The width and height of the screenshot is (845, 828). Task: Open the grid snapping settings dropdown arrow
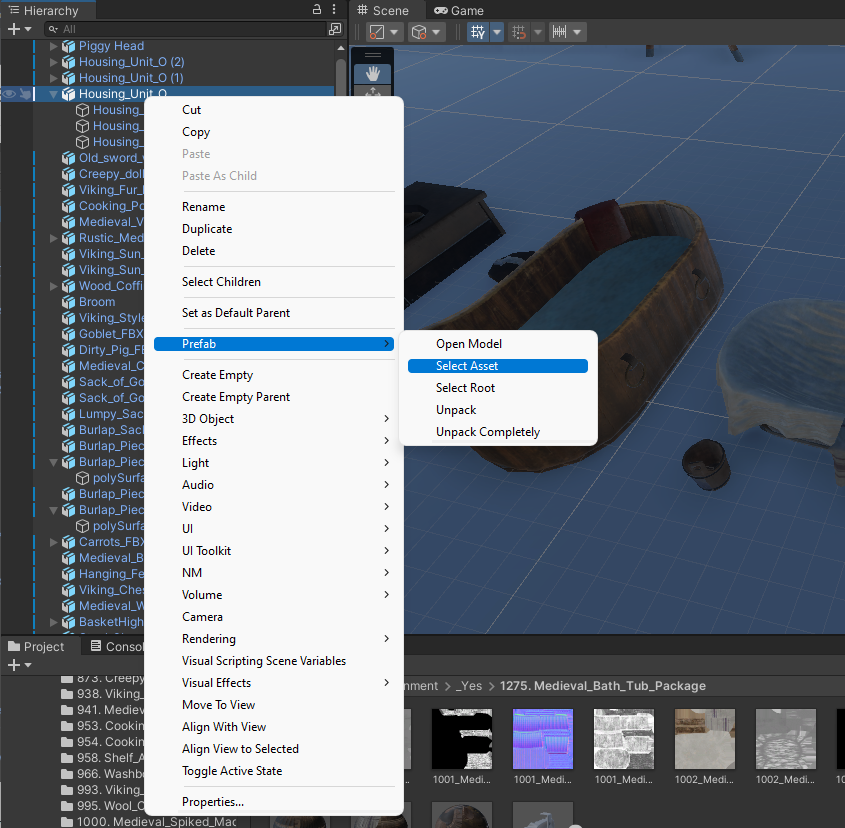pyautogui.click(x=497, y=32)
